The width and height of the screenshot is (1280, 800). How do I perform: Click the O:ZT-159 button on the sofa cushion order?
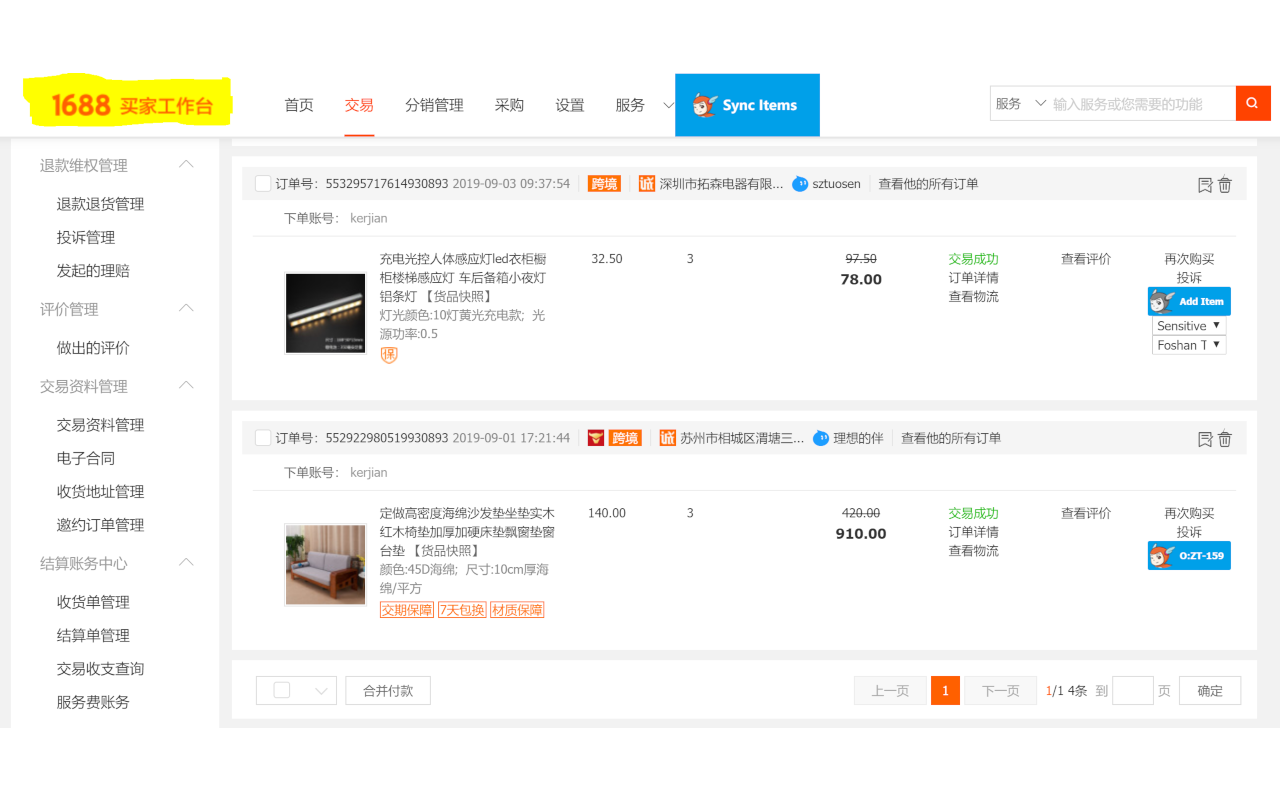pyautogui.click(x=1189, y=555)
